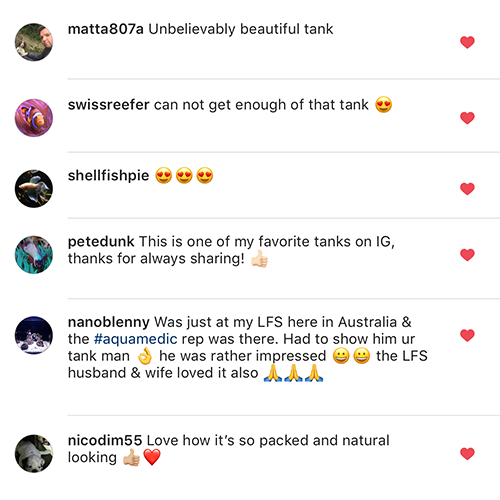Viewport: 500px width, 500px height.
Task: Open swissreefer's clownfish avatar
Action: click(x=34, y=118)
